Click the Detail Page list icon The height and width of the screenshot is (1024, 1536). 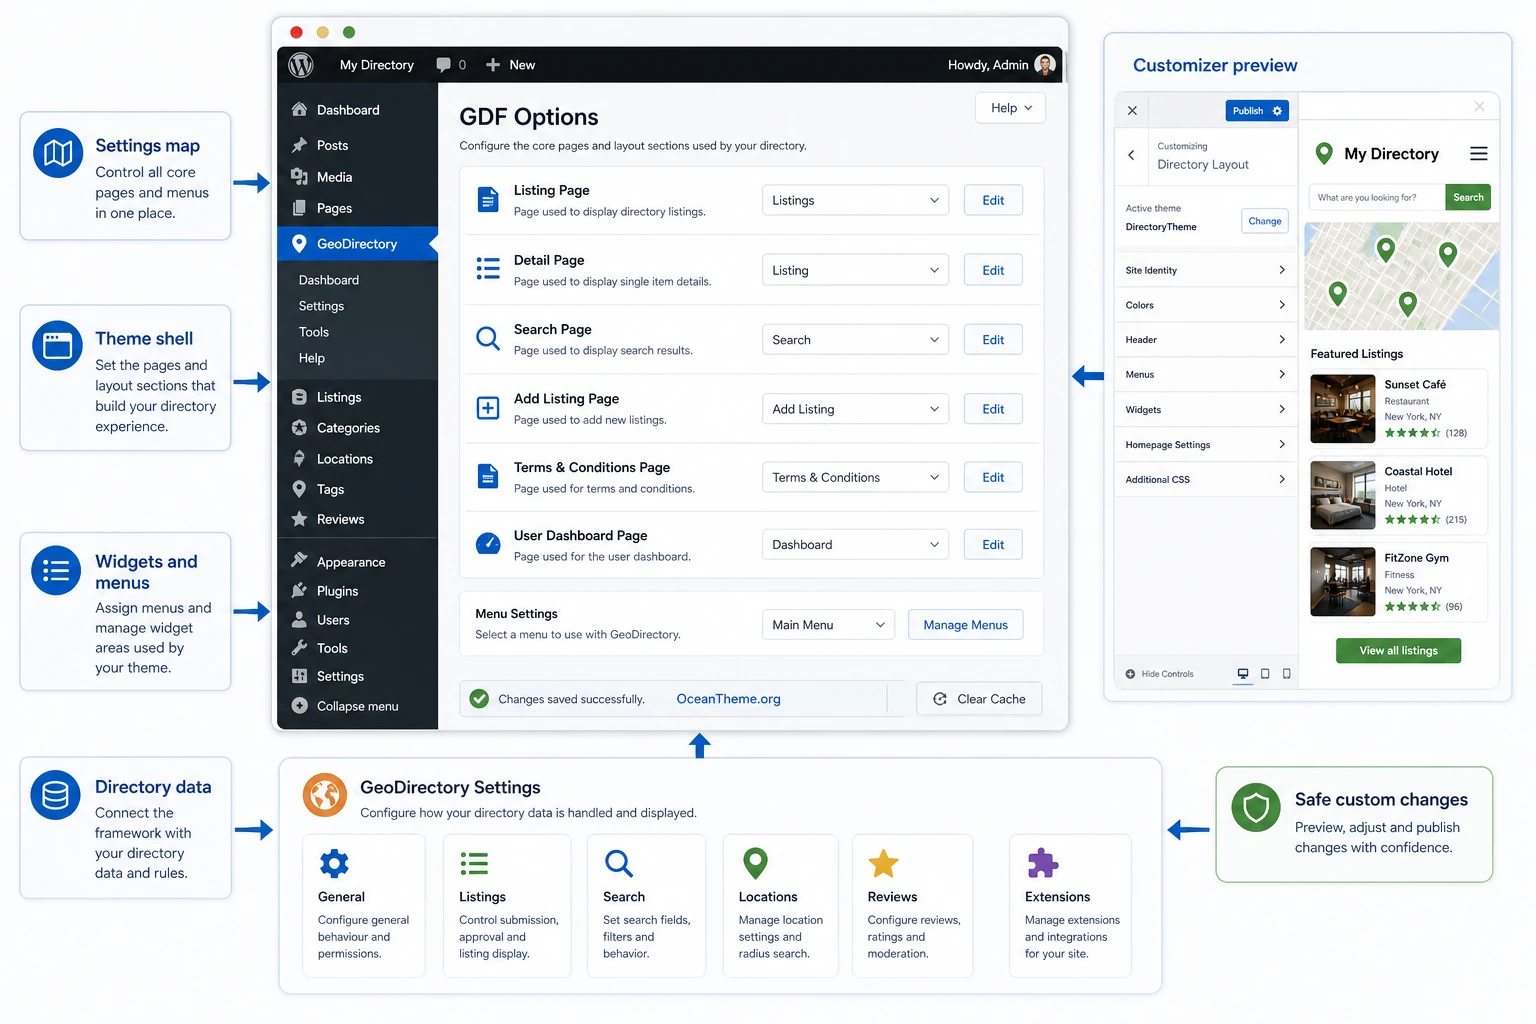click(x=488, y=269)
